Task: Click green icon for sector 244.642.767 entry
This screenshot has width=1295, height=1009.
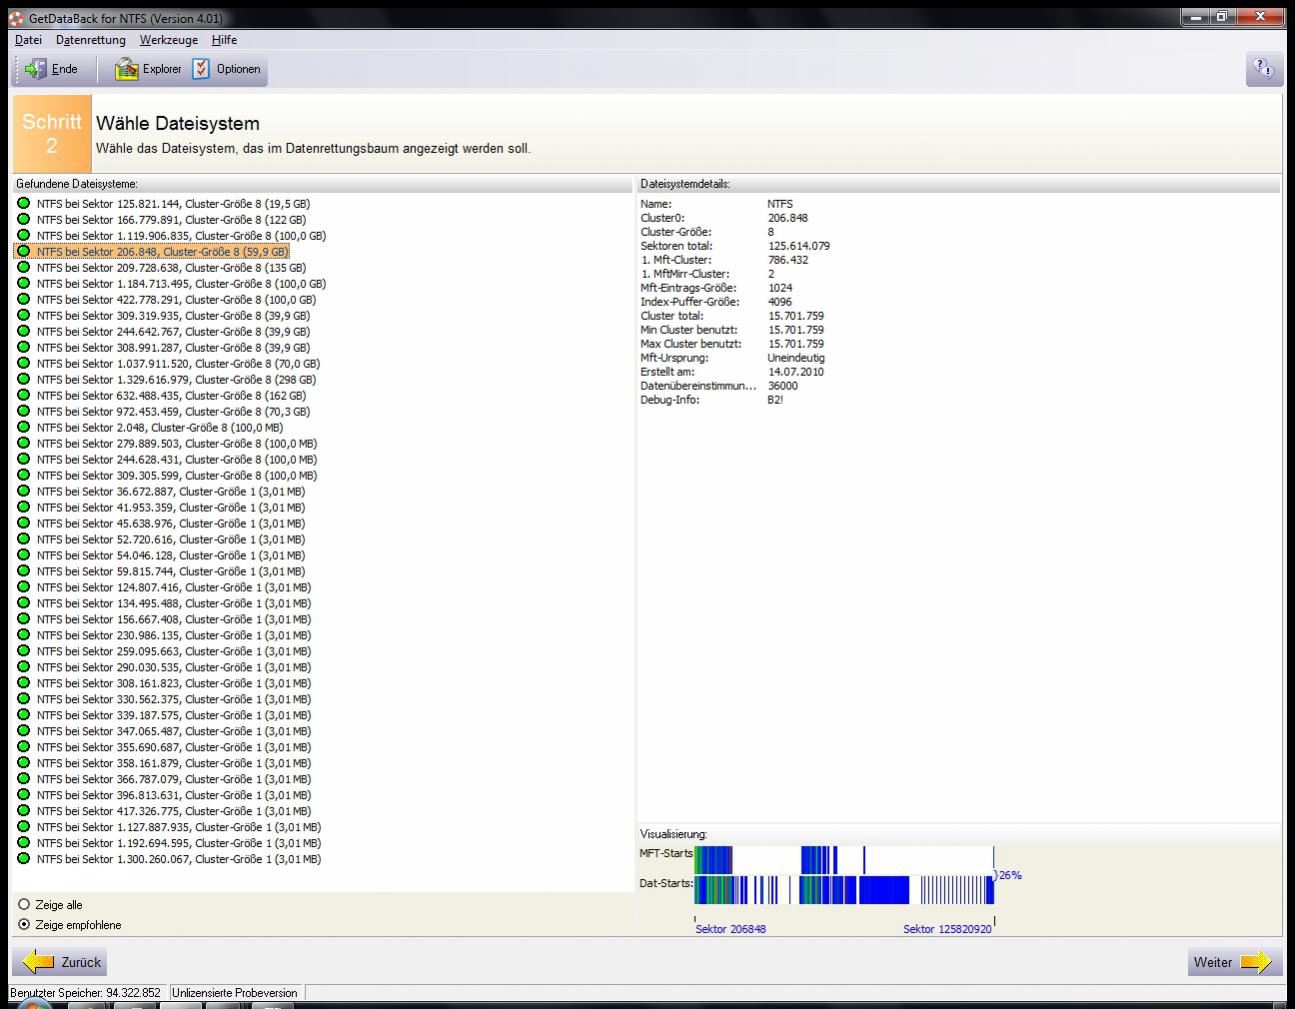Action: 24,331
